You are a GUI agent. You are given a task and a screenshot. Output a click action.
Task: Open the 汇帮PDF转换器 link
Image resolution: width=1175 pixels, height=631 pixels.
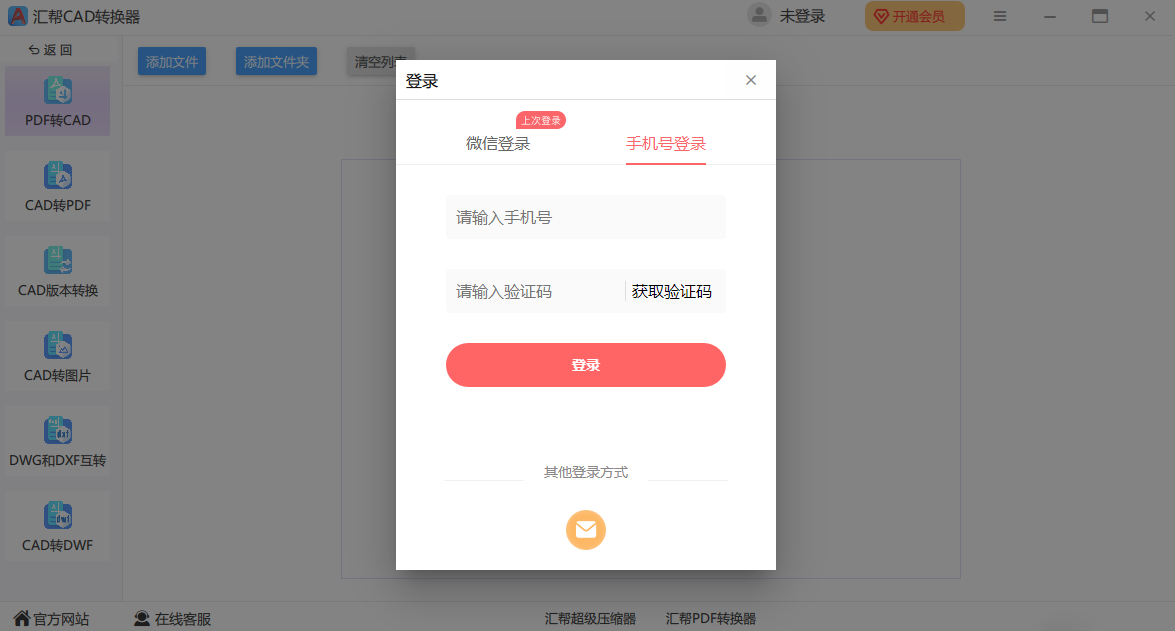pos(710,618)
